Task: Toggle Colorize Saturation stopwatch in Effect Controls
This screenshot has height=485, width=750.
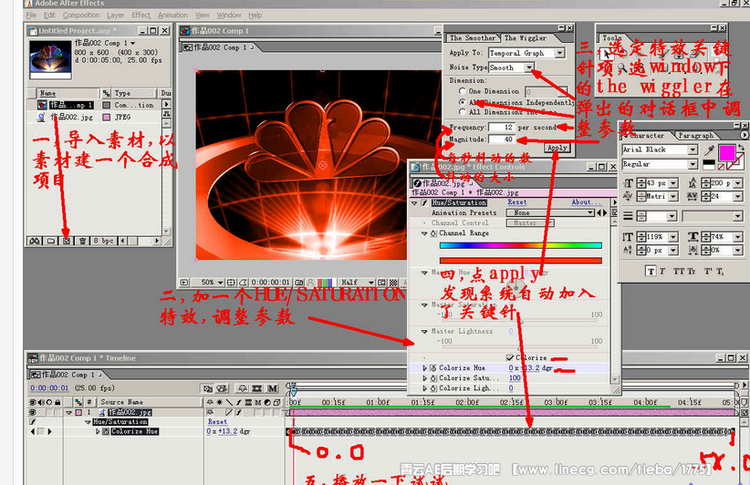Action: point(433,378)
